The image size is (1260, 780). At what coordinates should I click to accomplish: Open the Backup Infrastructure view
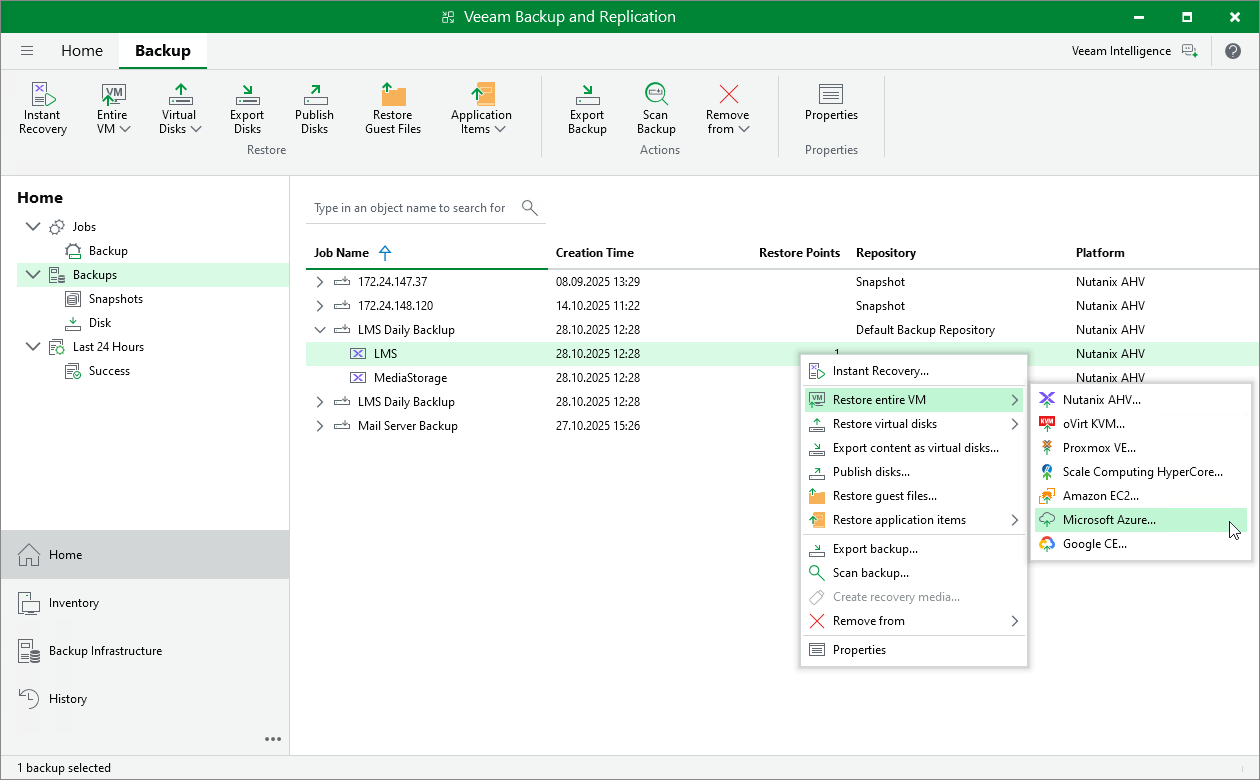[x=105, y=651]
